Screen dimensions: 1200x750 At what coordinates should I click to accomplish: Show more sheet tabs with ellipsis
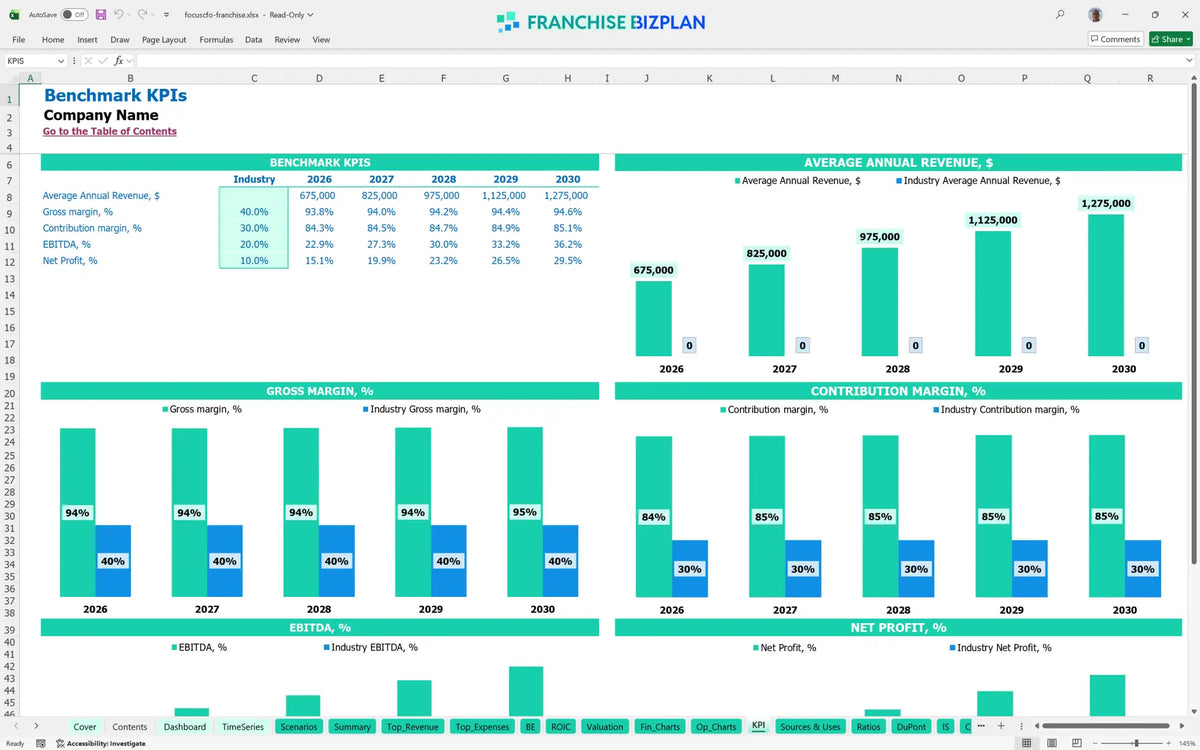click(981, 726)
